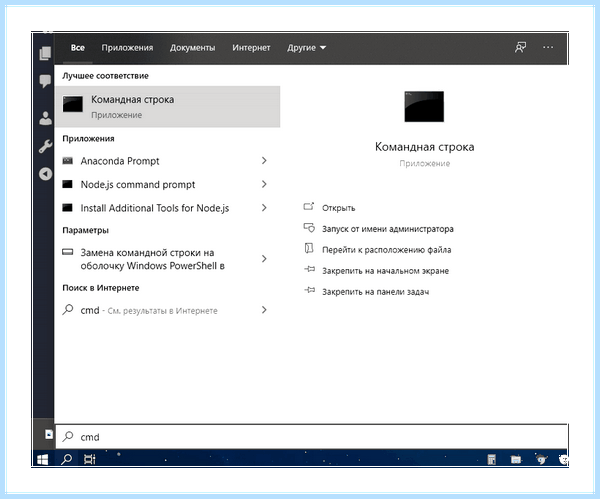Click the small document icon above taskbar
The height and width of the screenshot is (499, 600).
coord(49,434)
